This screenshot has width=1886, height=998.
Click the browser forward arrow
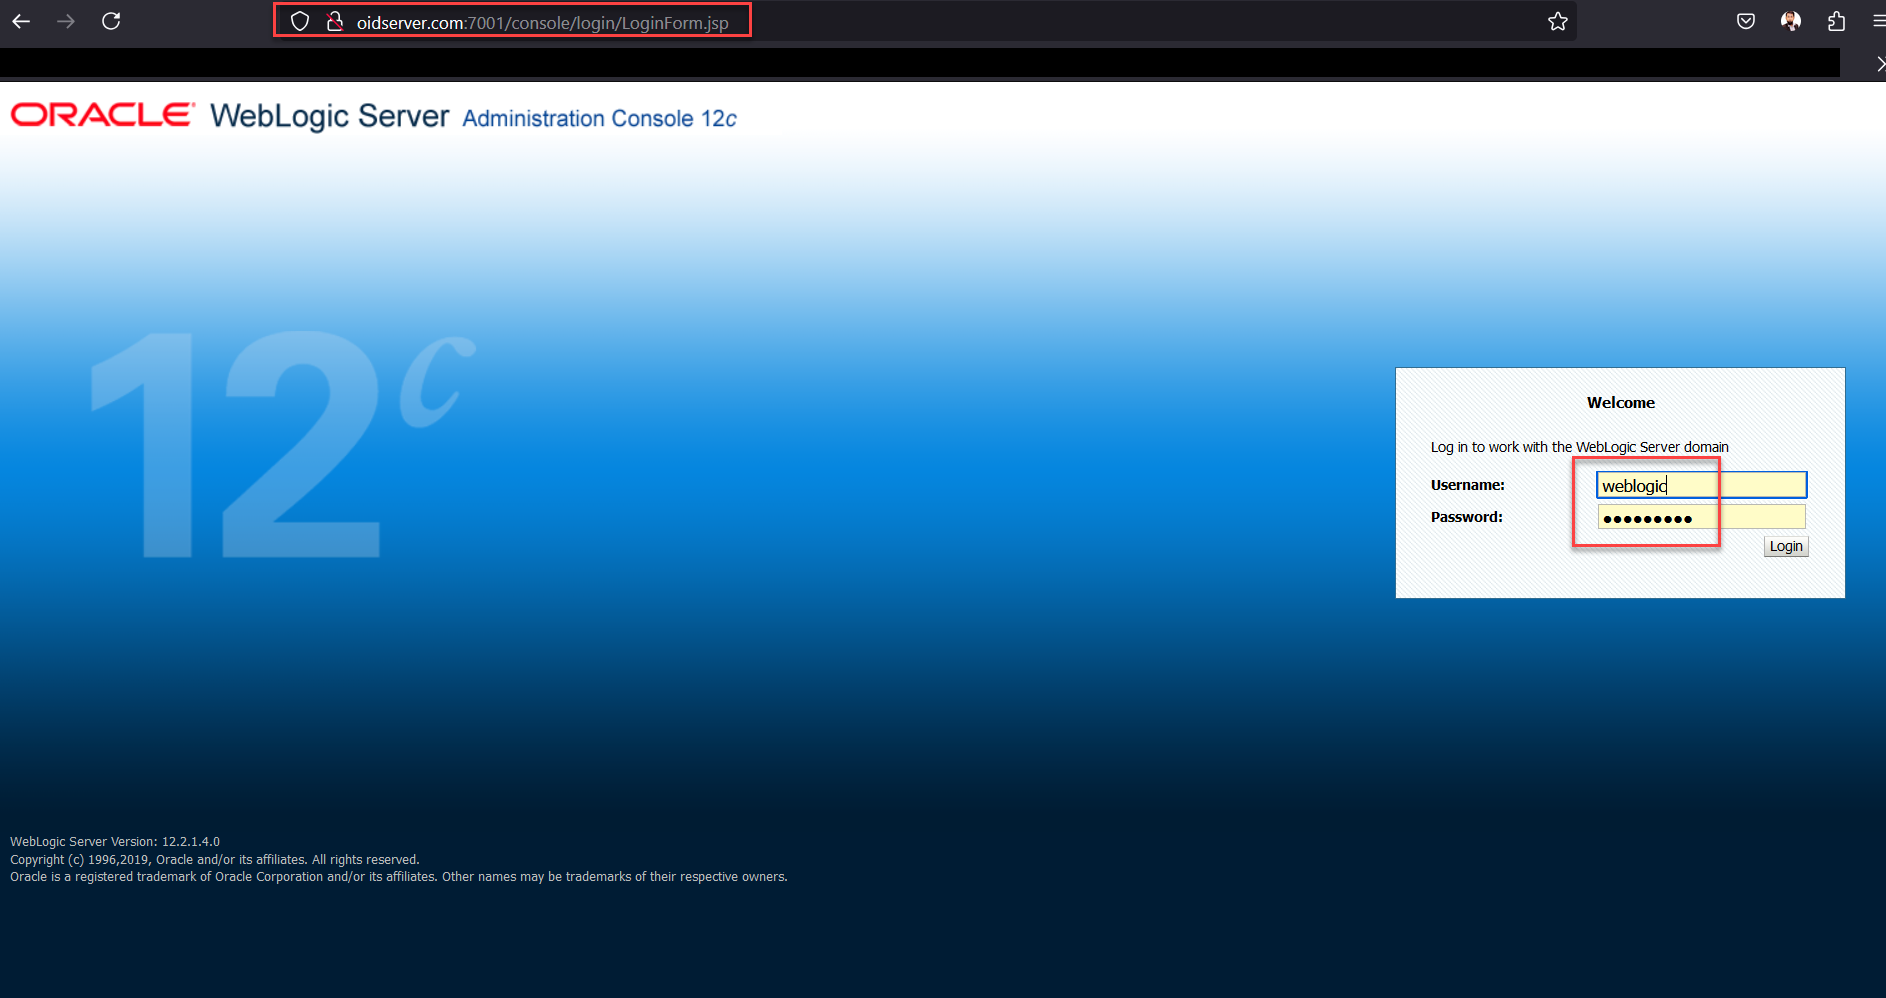click(x=66, y=21)
